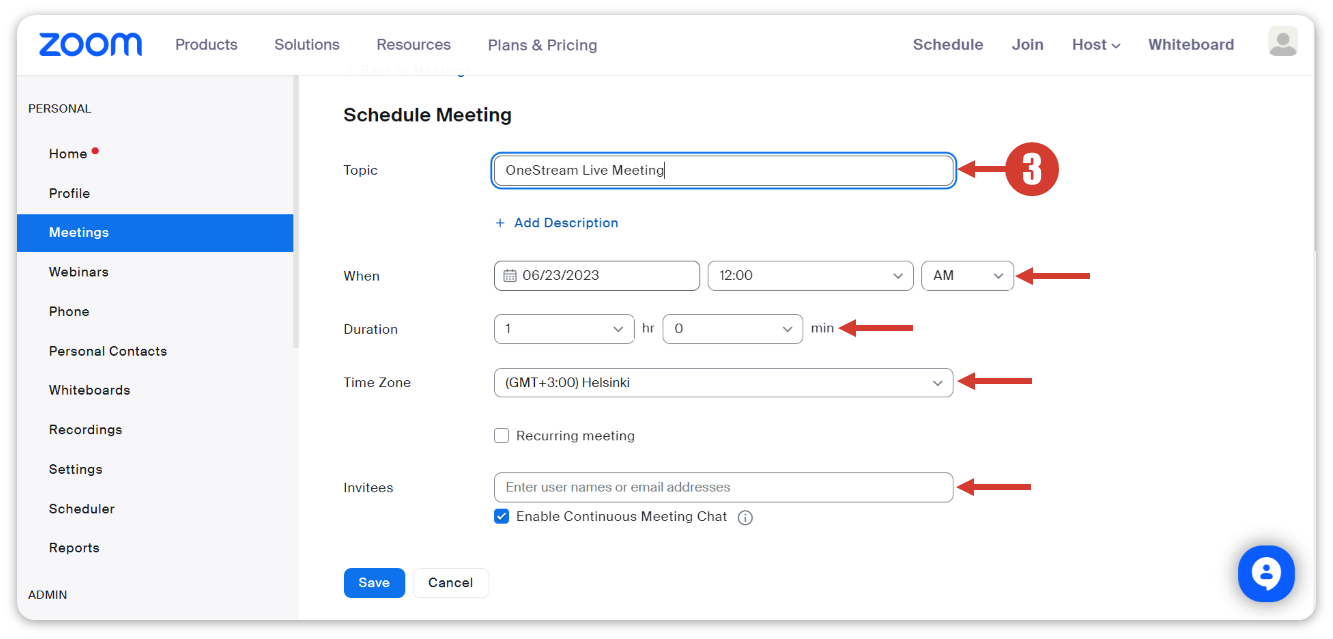
Task: Expand the Time Zone Helsinki dropdown
Action: point(723,383)
